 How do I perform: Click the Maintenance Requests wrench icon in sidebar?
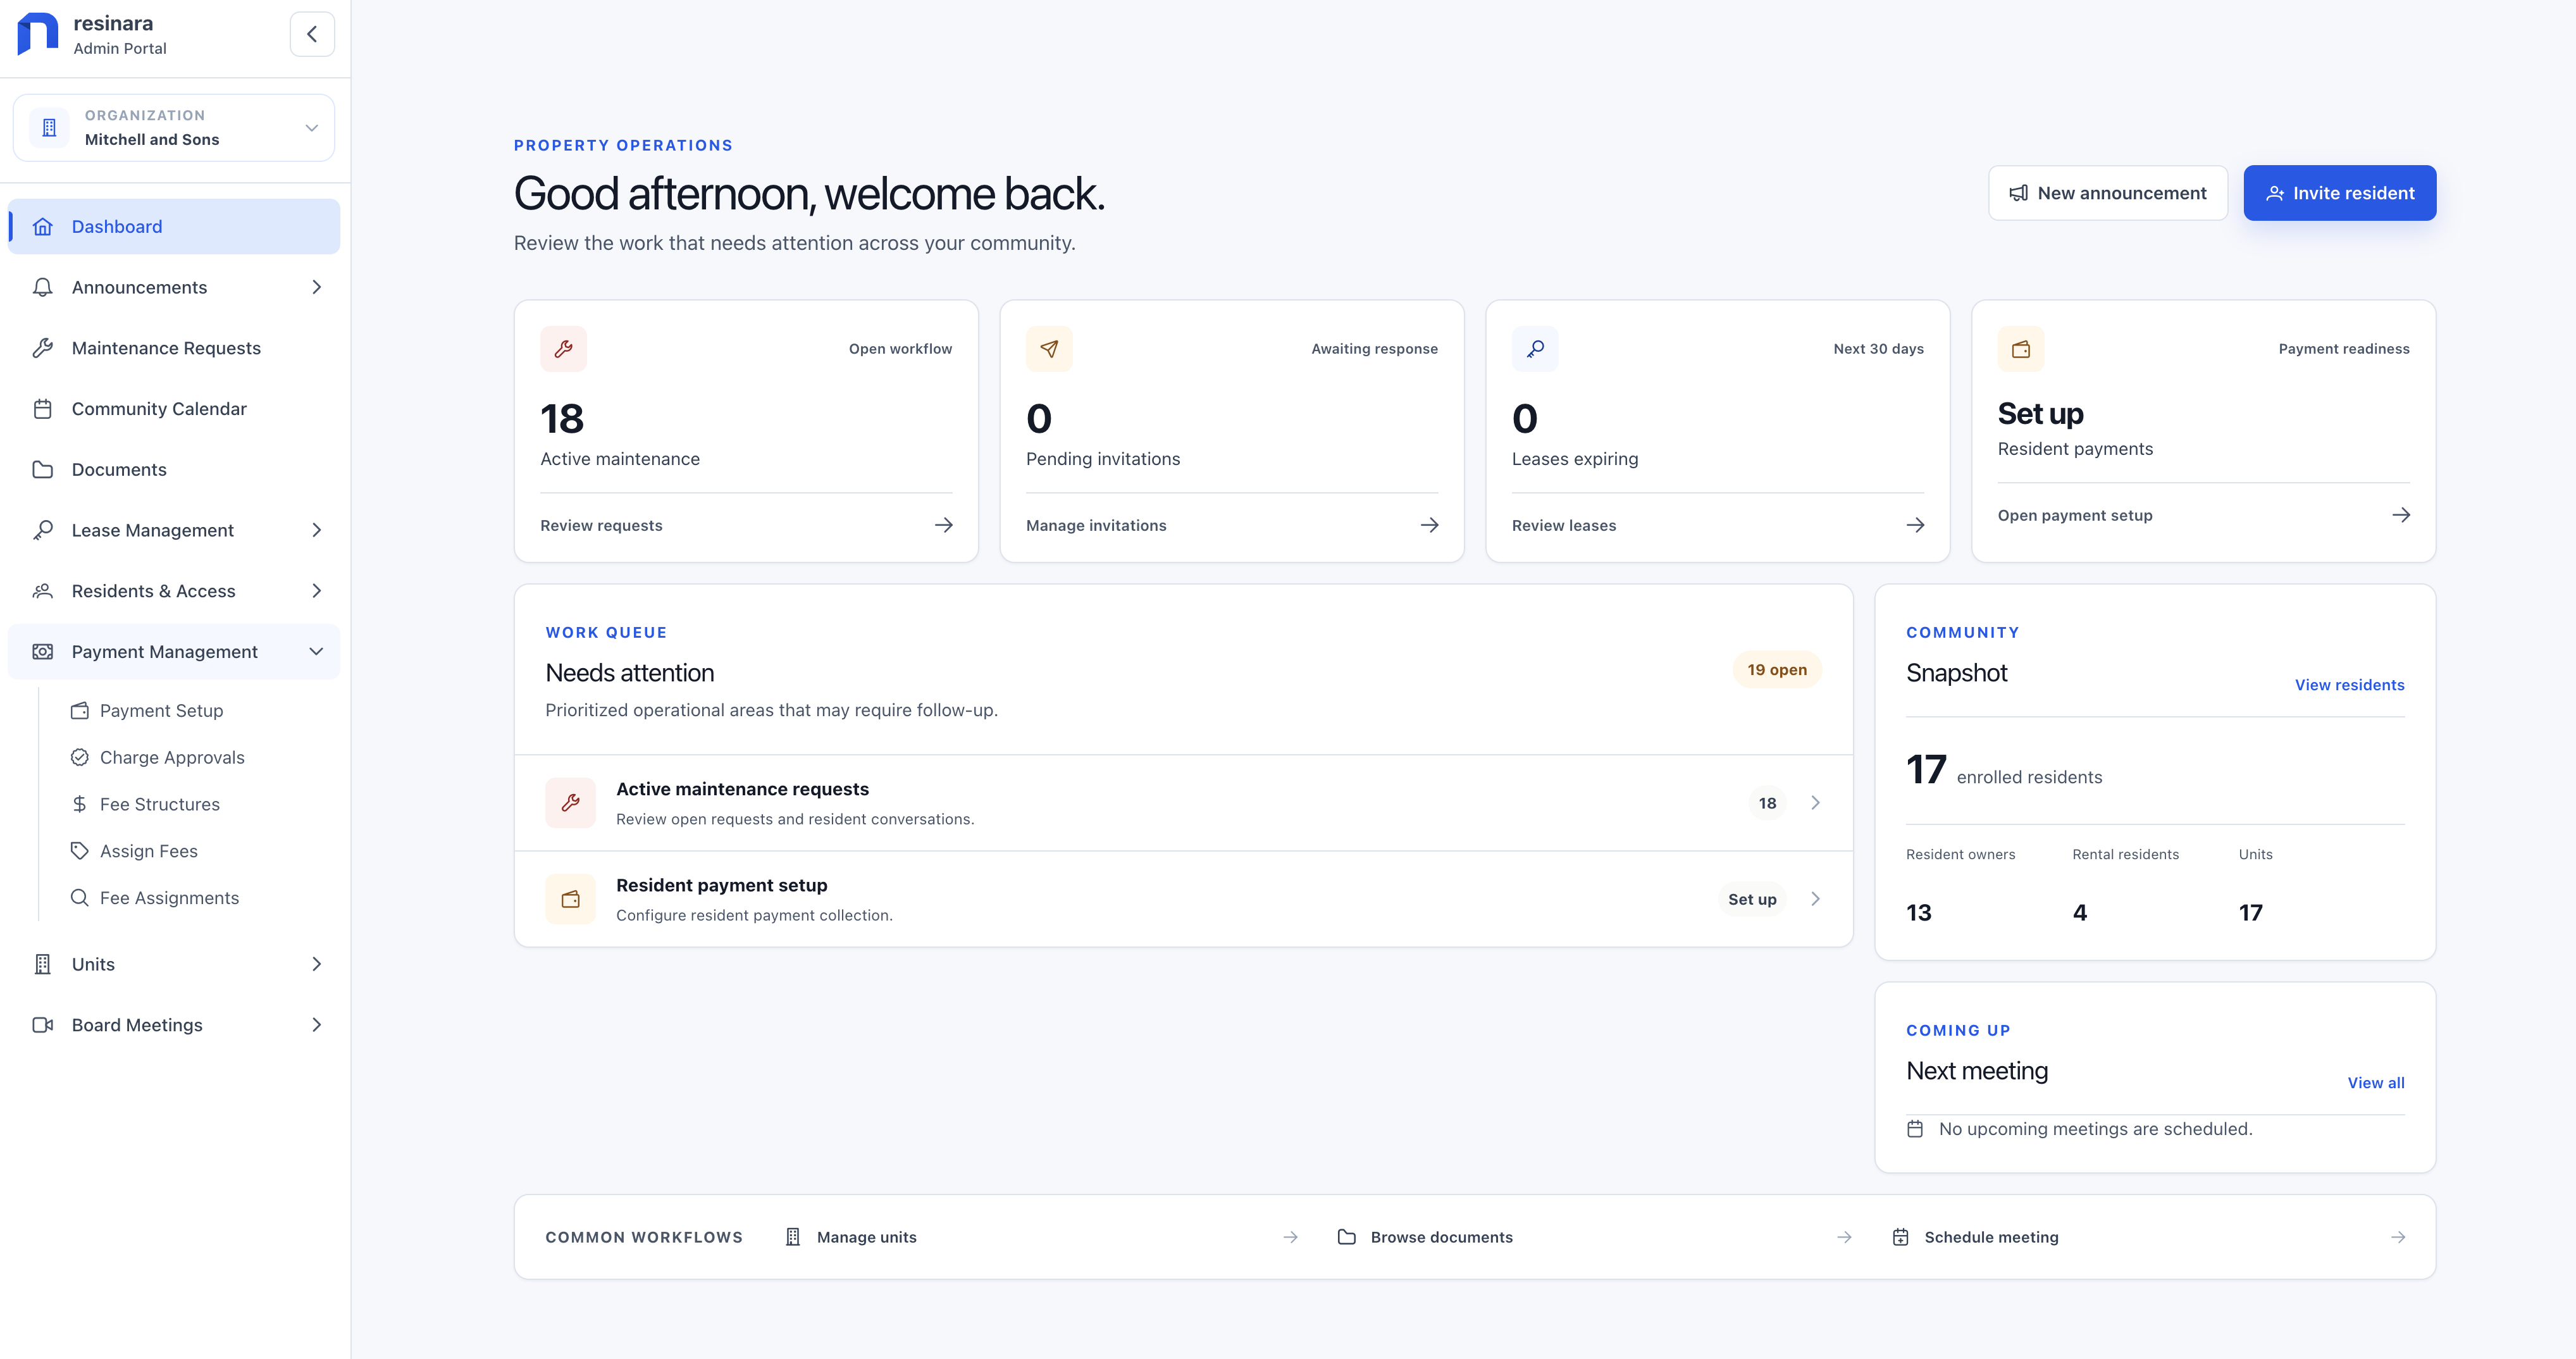43,348
